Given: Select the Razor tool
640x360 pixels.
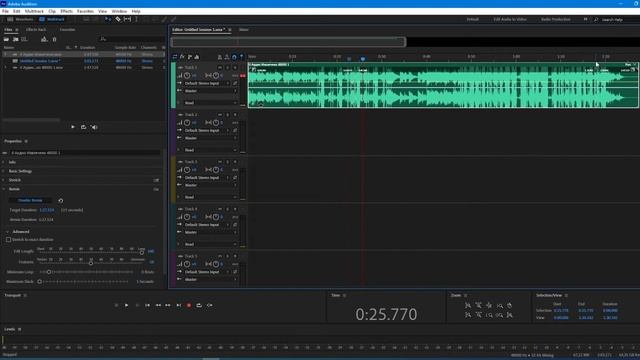Looking at the screenshot, I should [x=118, y=19].
